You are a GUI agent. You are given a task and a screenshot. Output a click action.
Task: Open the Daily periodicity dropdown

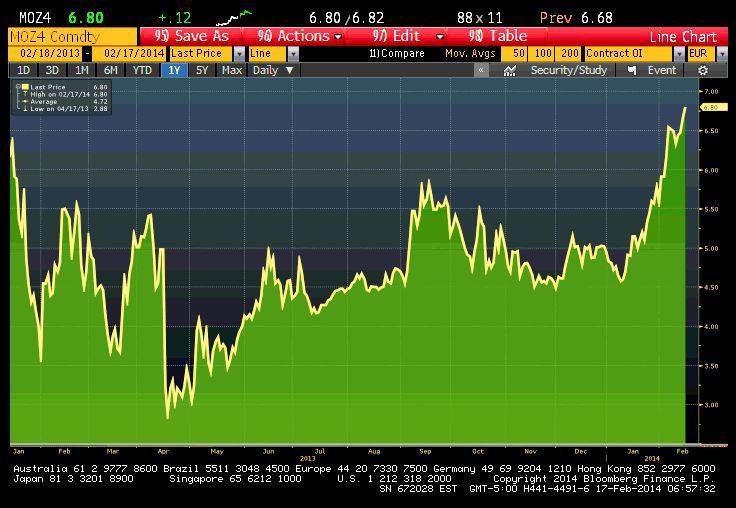tap(290, 70)
